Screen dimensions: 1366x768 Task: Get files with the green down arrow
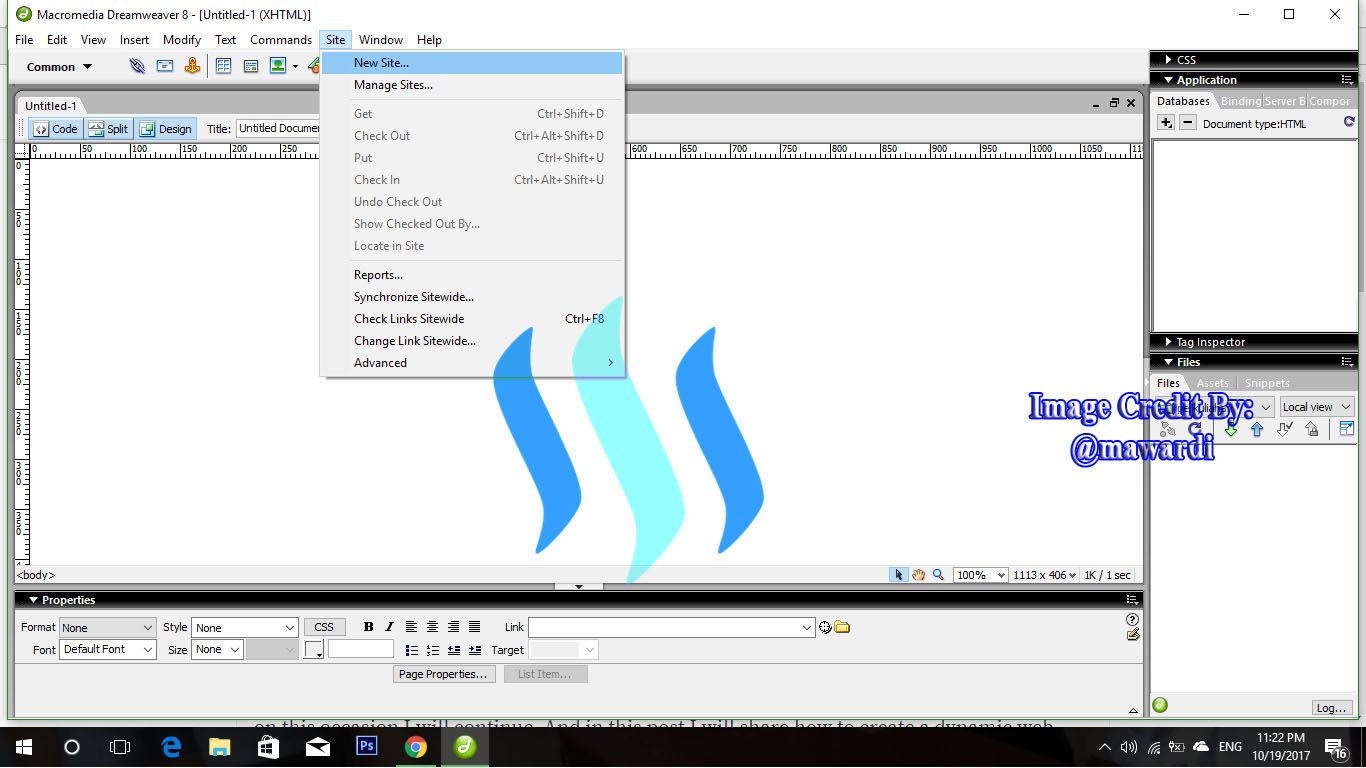click(1231, 429)
